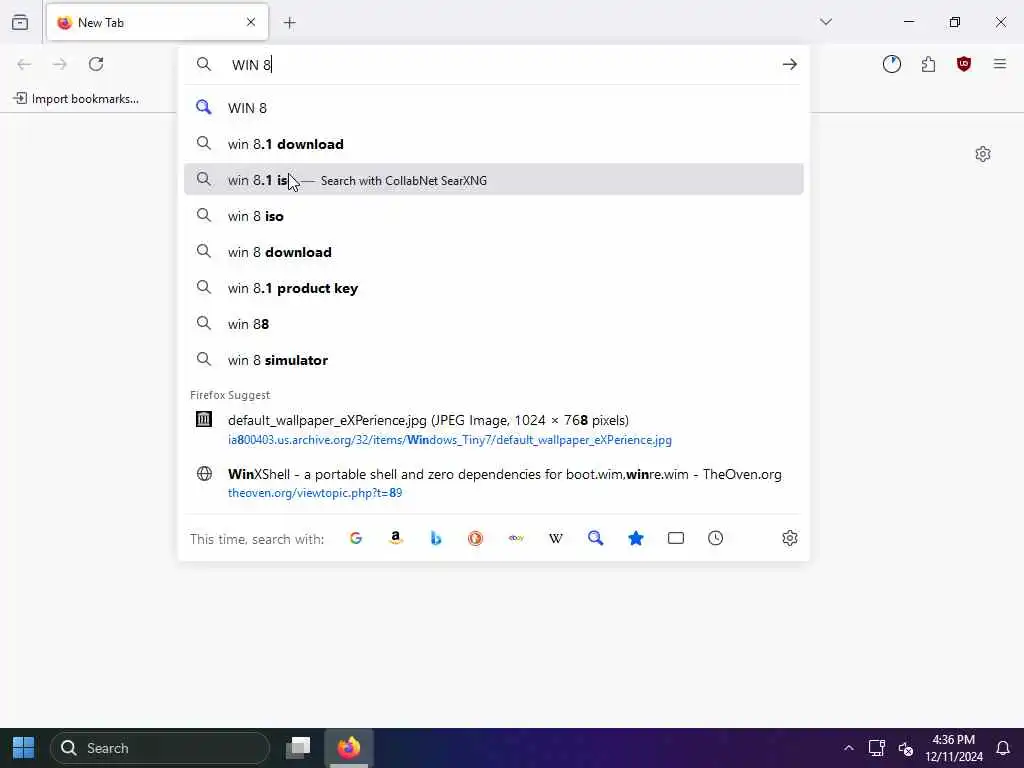
Task: Choose 'win 8 download' suggestion
Action: (x=494, y=252)
